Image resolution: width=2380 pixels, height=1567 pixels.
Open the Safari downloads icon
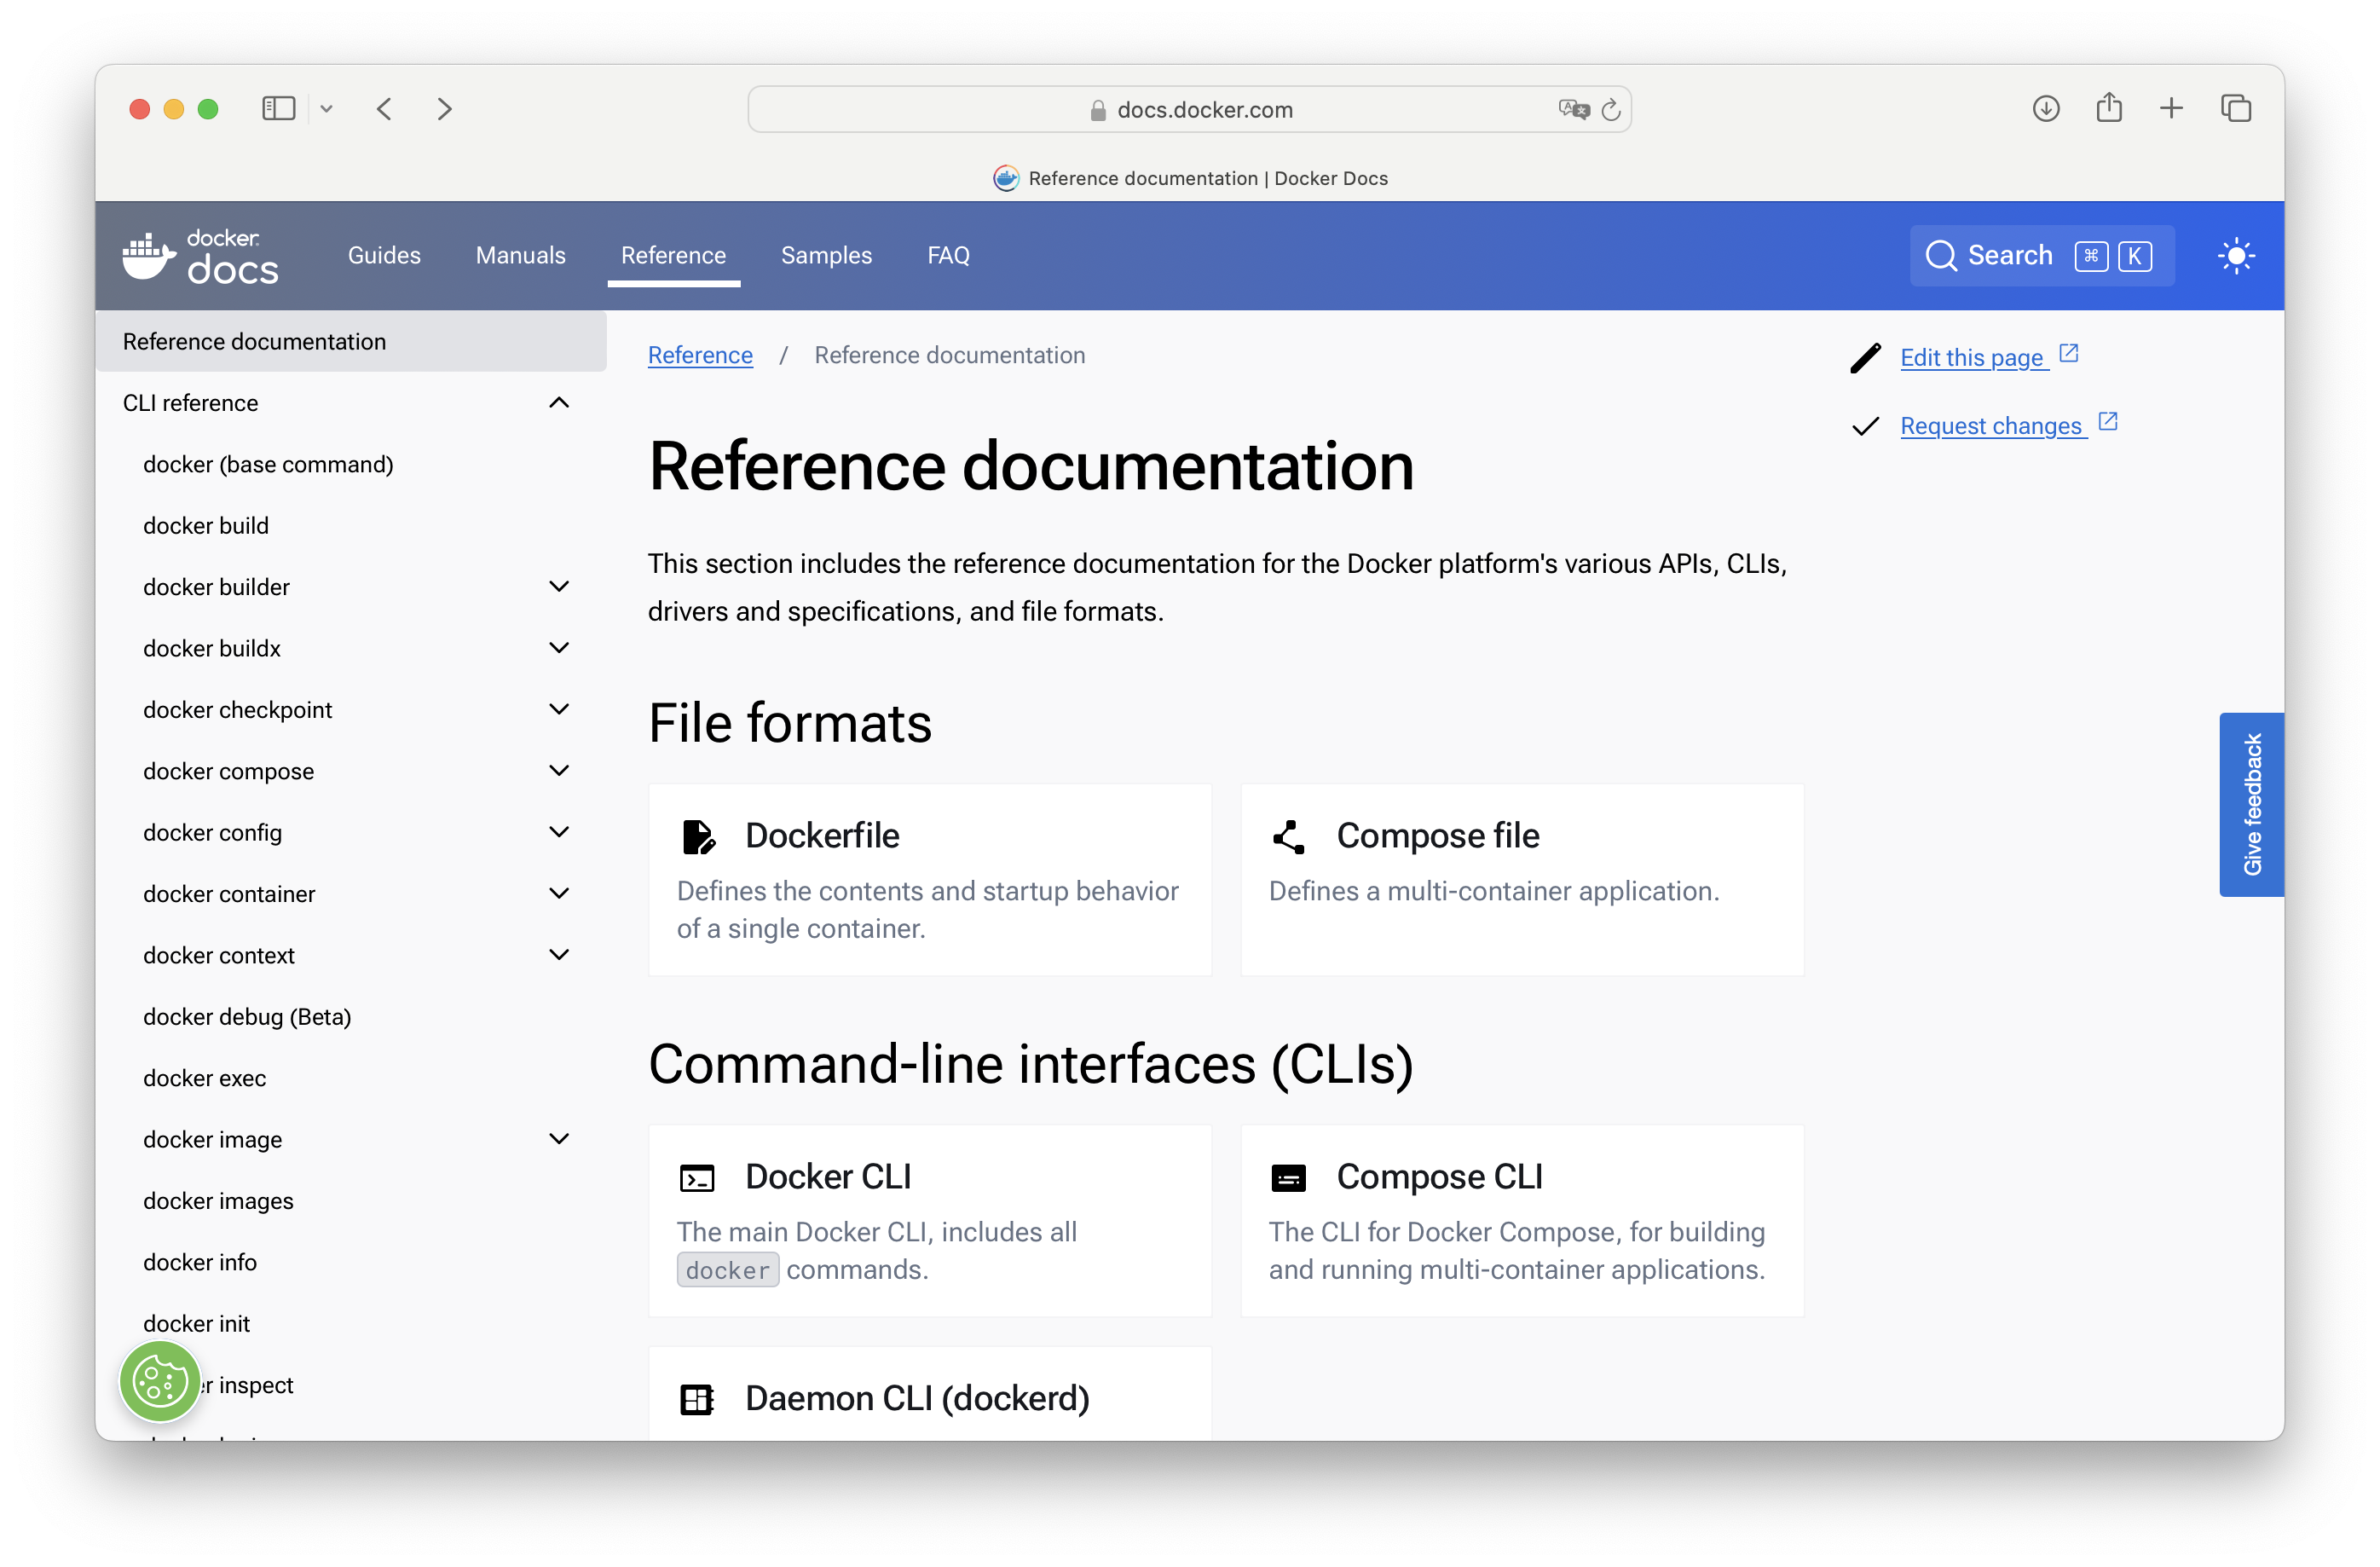pos(2045,108)
